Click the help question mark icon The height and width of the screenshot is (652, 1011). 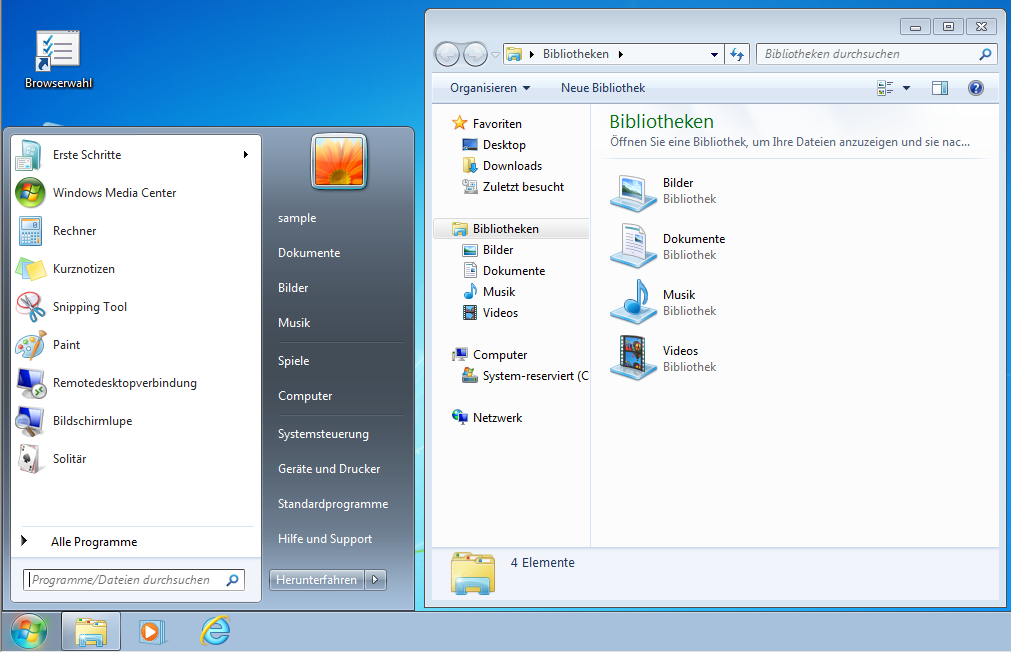976,88
